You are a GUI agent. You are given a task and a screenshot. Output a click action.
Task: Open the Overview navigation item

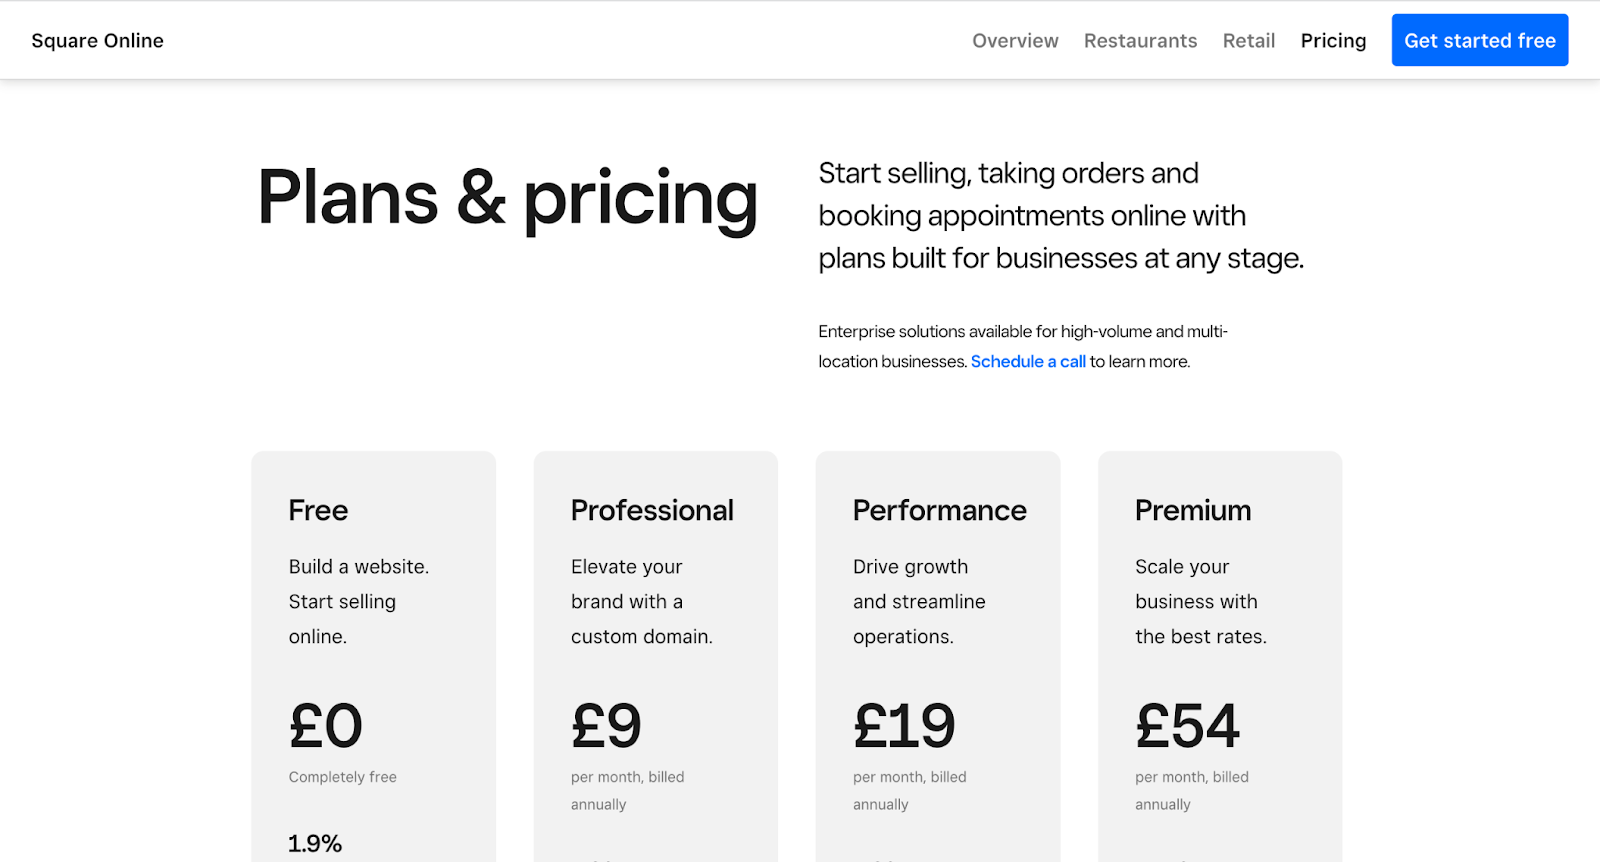1015,41
